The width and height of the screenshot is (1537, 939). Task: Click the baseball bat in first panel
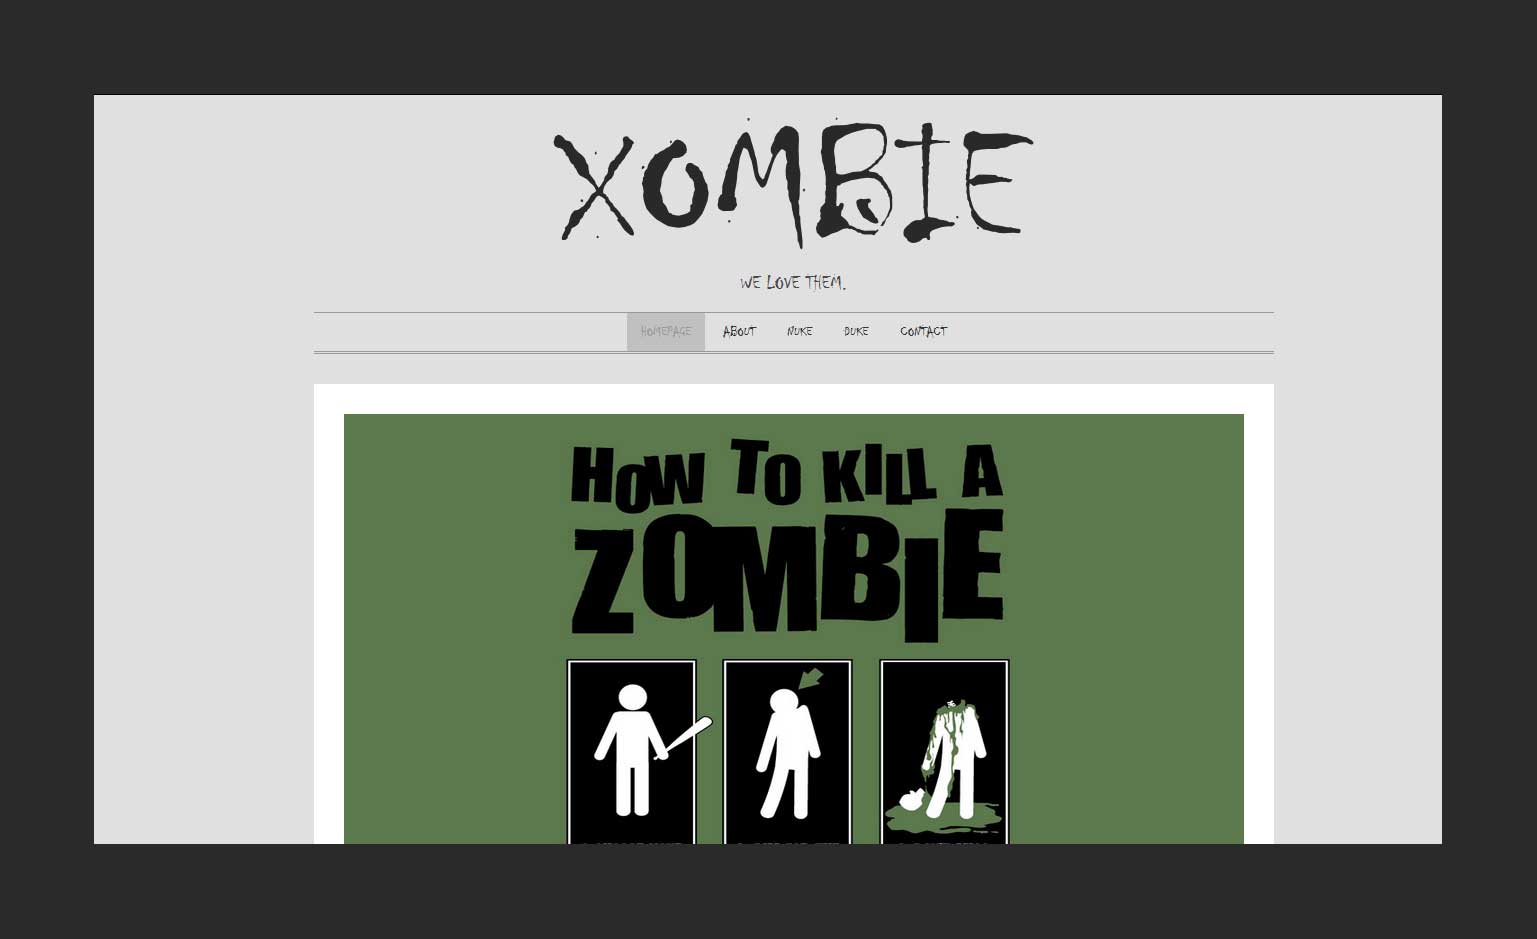click(686, 737)
